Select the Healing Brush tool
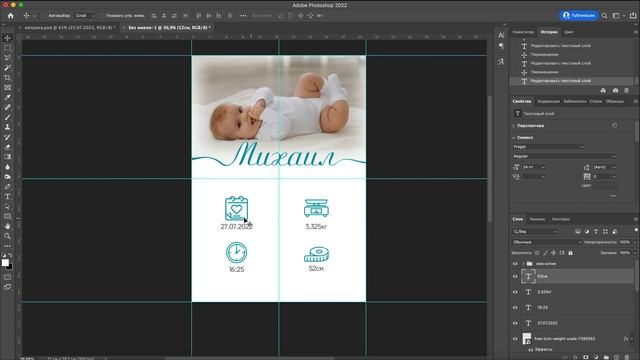 coord(7,107)
